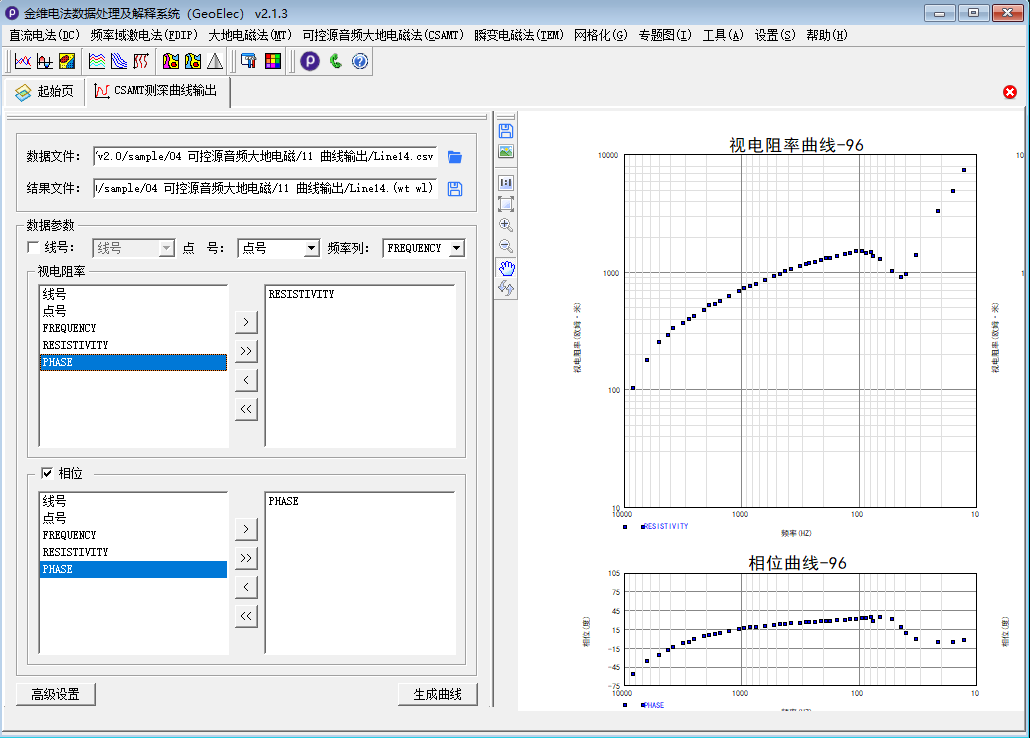1030x738 pixels.
Task: Click the zoom in magnifier icon
Action: coord(506,225)
